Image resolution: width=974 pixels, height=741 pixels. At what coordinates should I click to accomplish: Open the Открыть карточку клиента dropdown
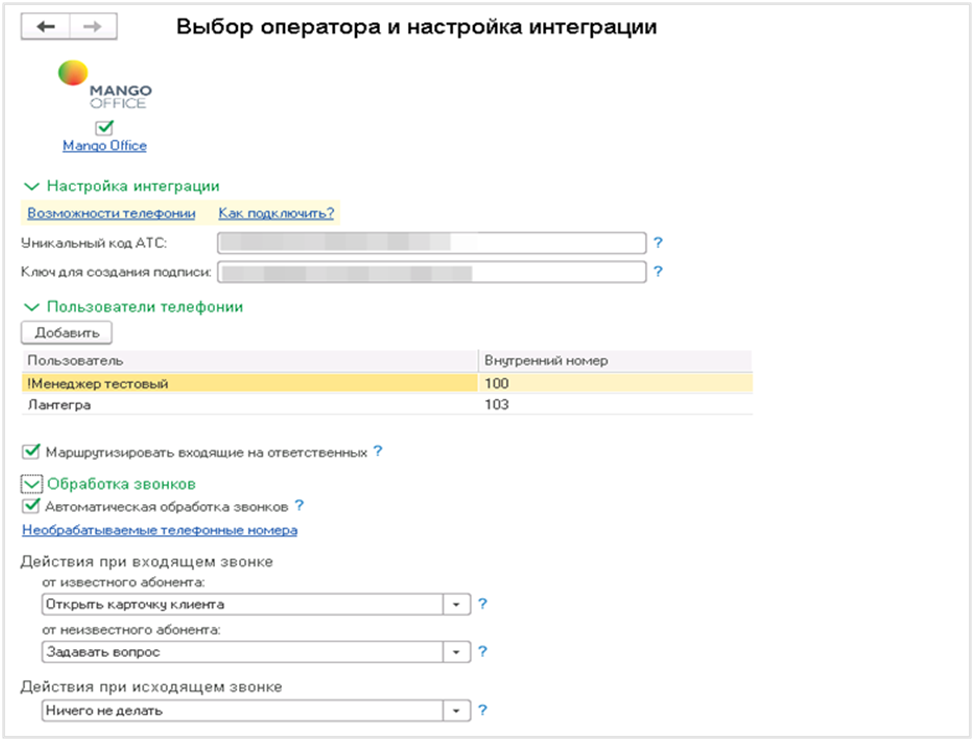[458, 605]
